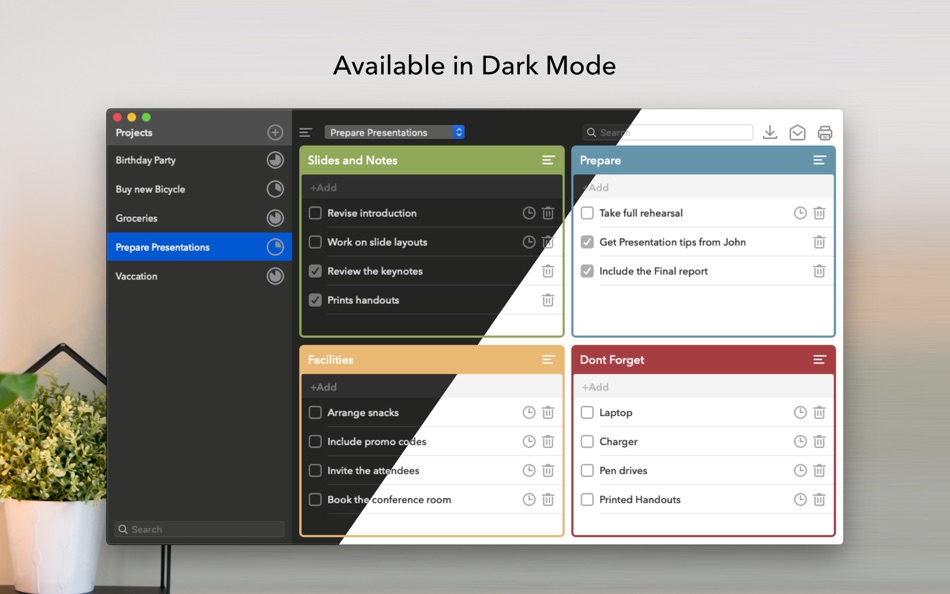Delete the Pen drives item
Image resolution: width=950 pixels, height=594 pixels.
[x=819, y=470]
